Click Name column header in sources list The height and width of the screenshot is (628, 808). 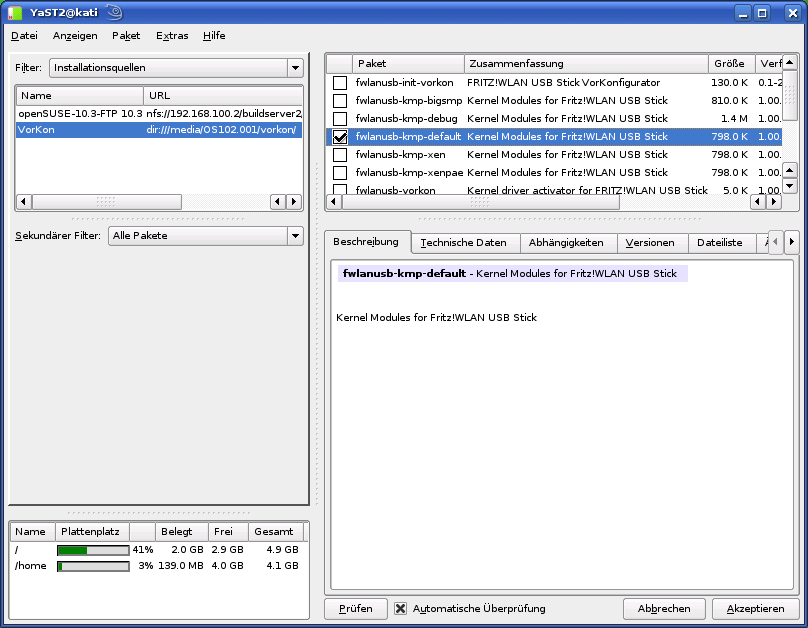80,95
